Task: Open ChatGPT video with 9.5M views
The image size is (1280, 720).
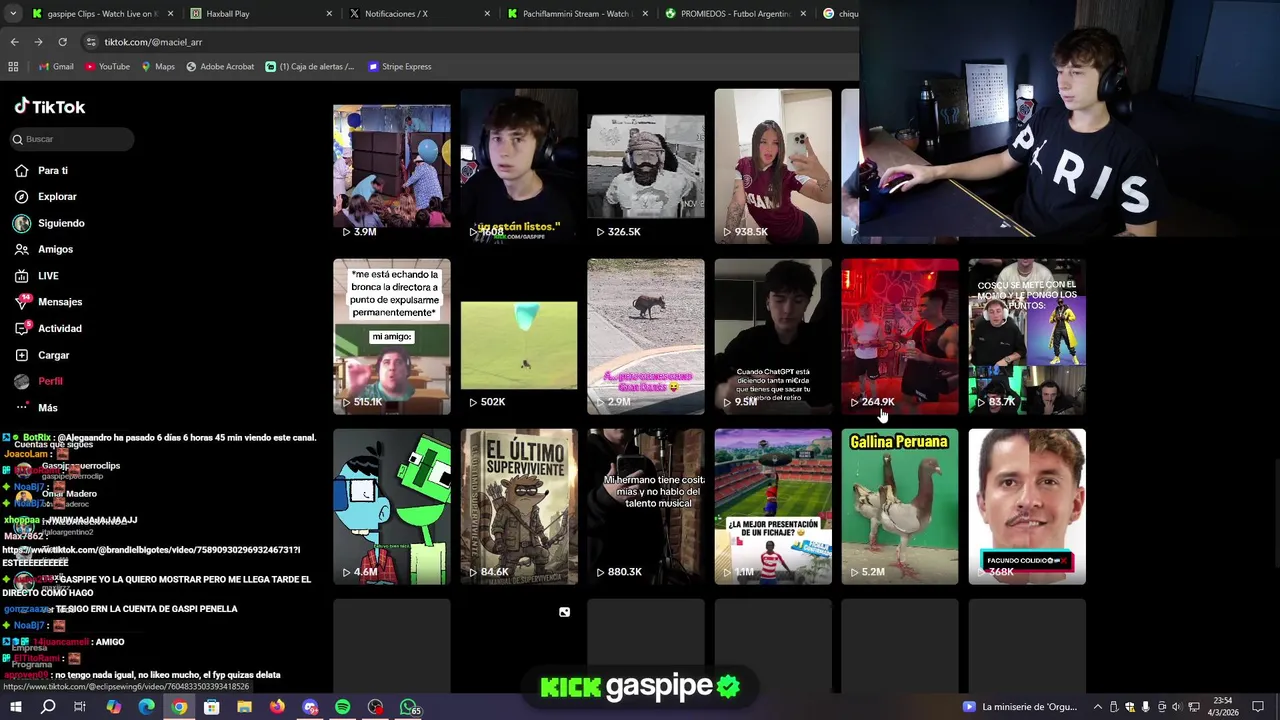Action: point(773,336)
